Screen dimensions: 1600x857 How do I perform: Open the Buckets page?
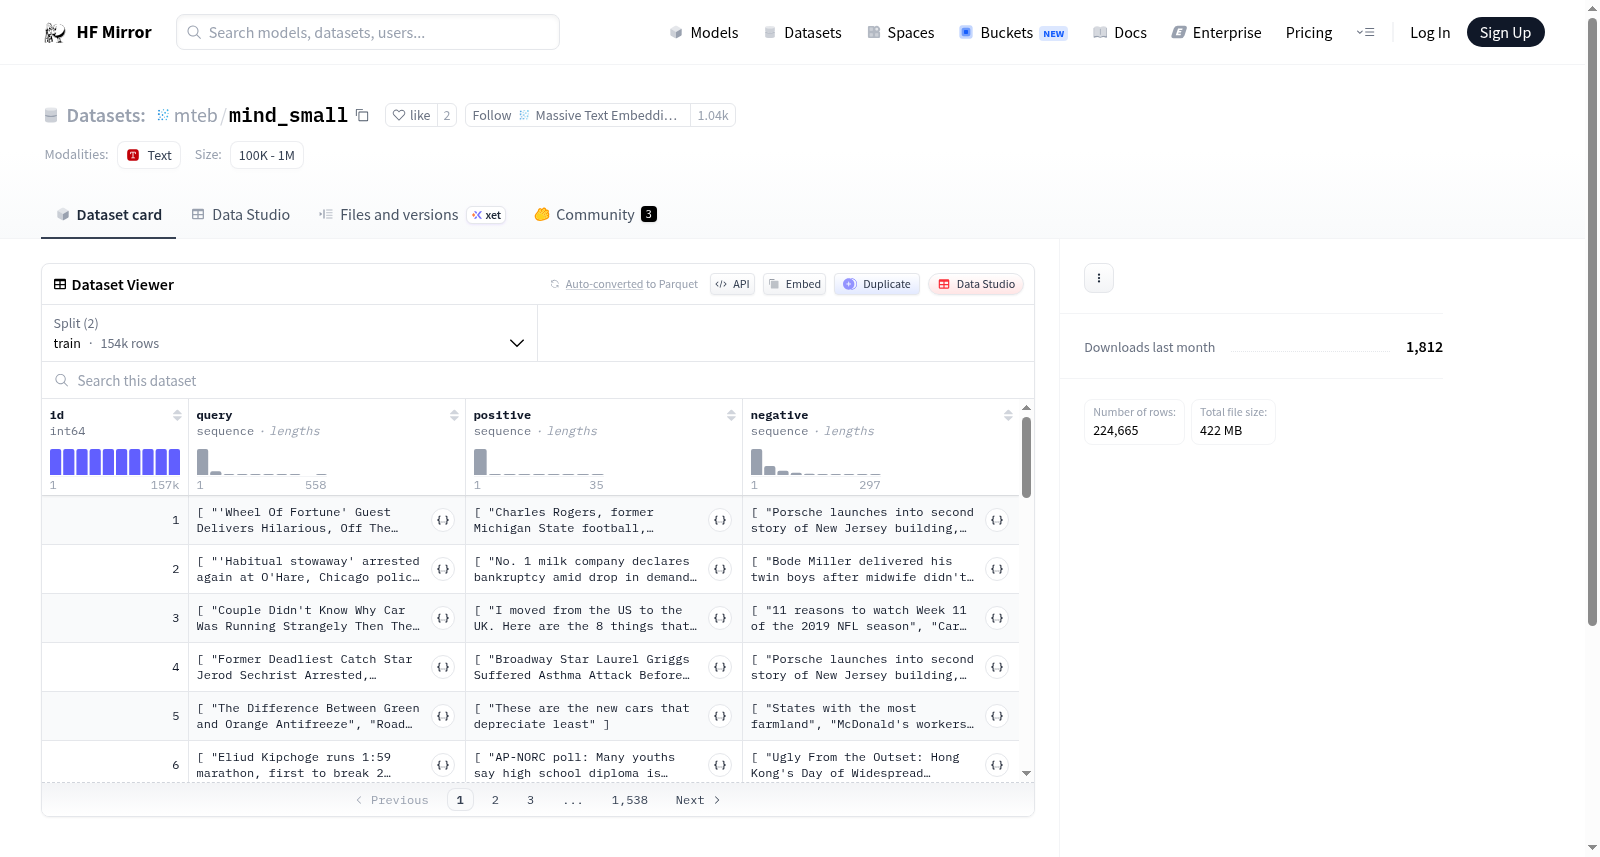coord(1013,32)
